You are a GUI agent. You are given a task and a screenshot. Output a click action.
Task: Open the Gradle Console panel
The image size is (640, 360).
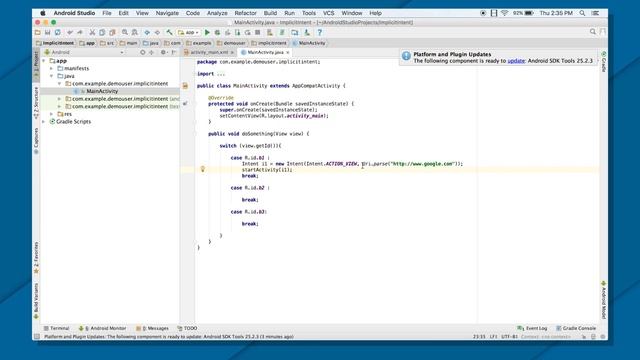pyautogui.click(x=576, y=328)
